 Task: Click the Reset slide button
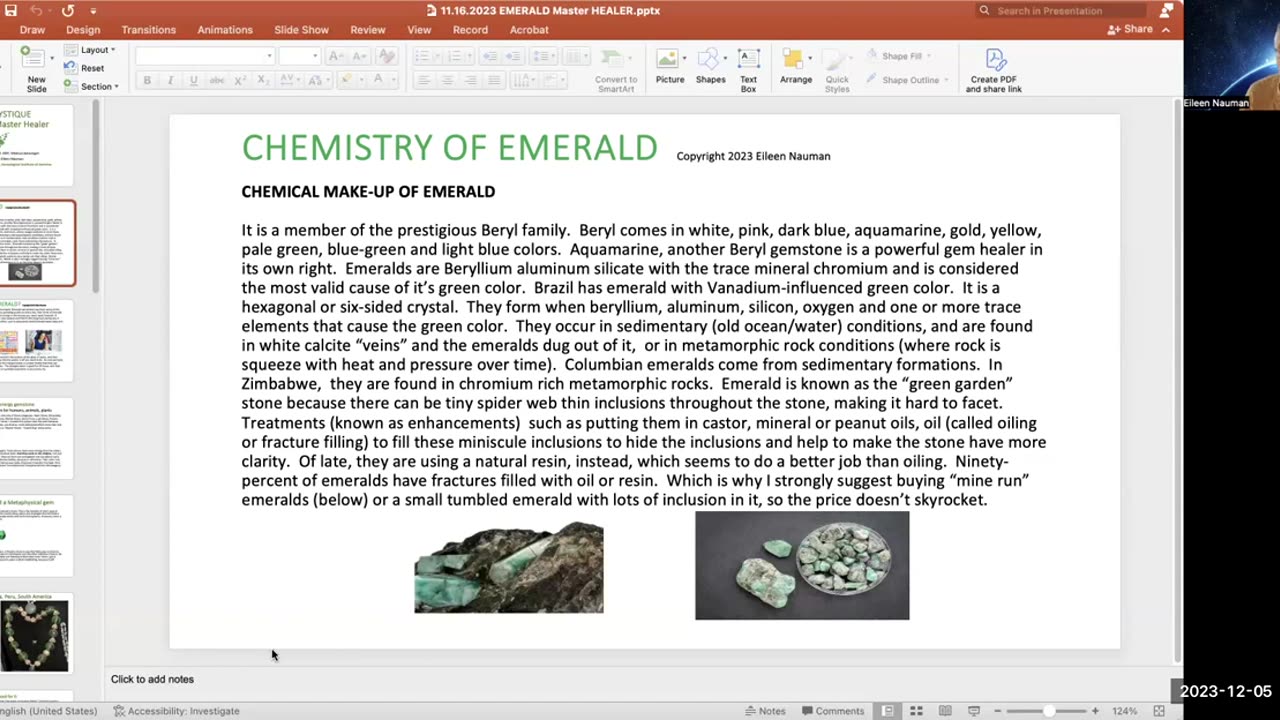84,68
